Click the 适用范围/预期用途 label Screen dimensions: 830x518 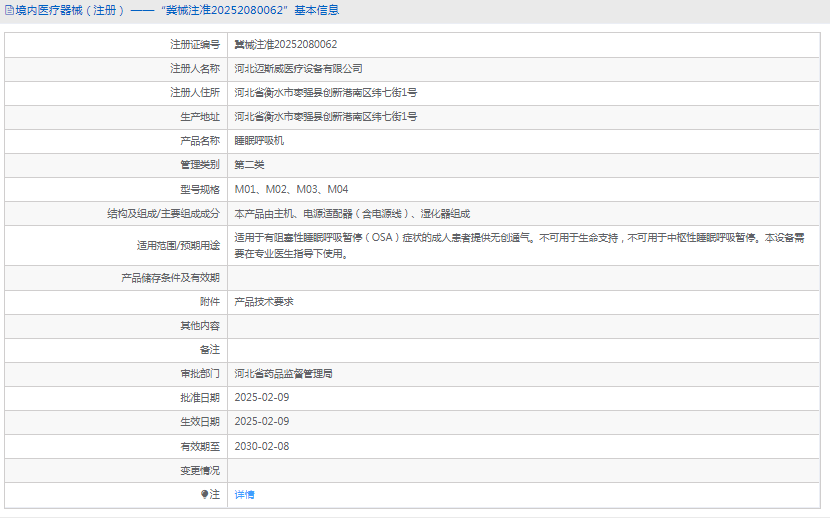point(178,246)
